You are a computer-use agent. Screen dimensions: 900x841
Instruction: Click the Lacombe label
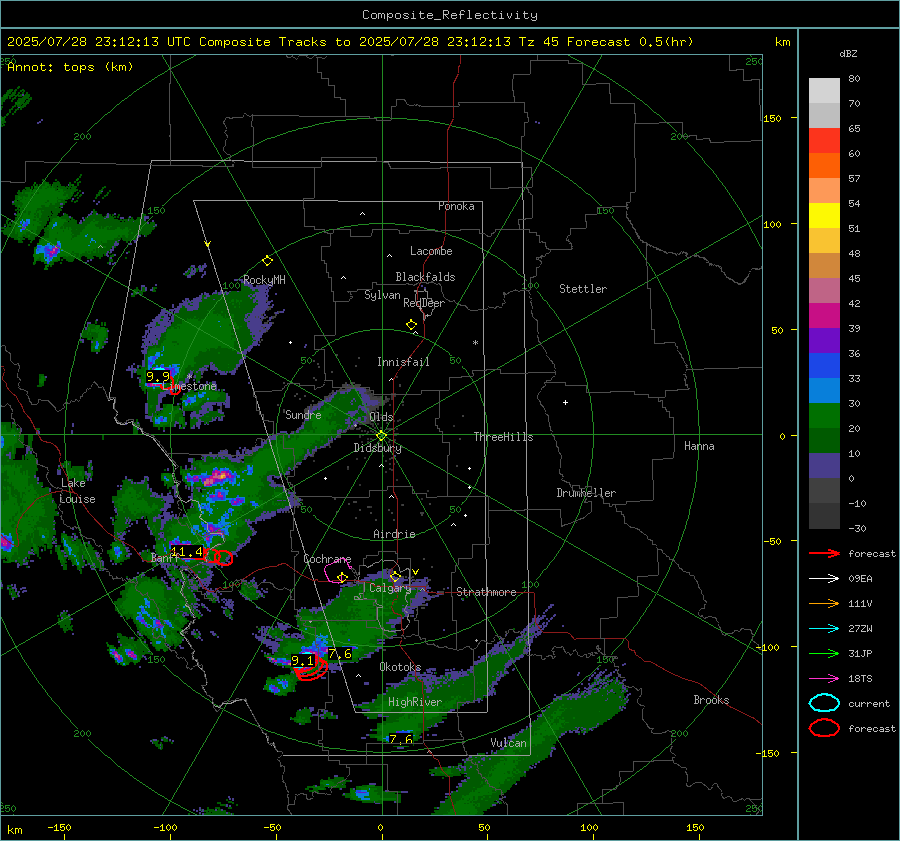click(x=431, y=251)
